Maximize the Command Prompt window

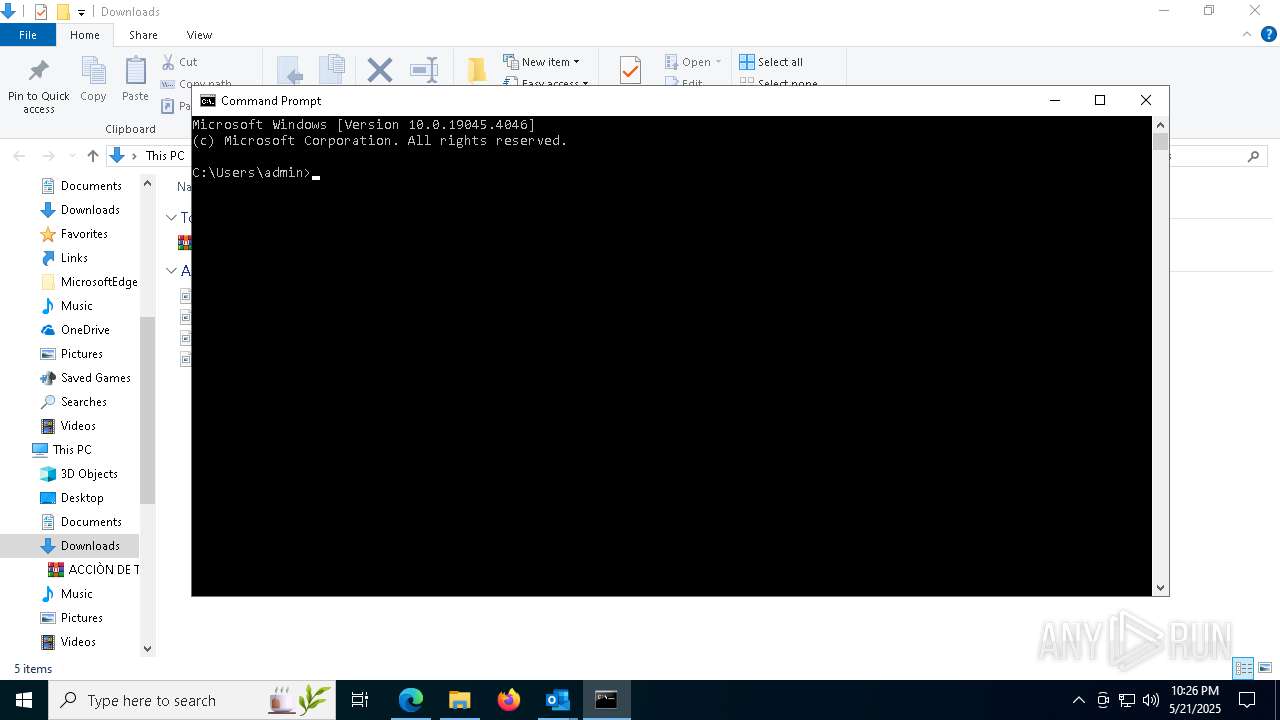click(x=1100, y=100)
